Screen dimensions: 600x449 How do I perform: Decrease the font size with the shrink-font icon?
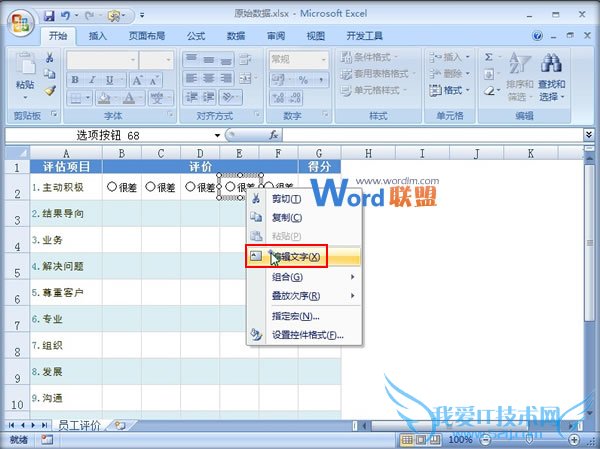coord(154,80)
